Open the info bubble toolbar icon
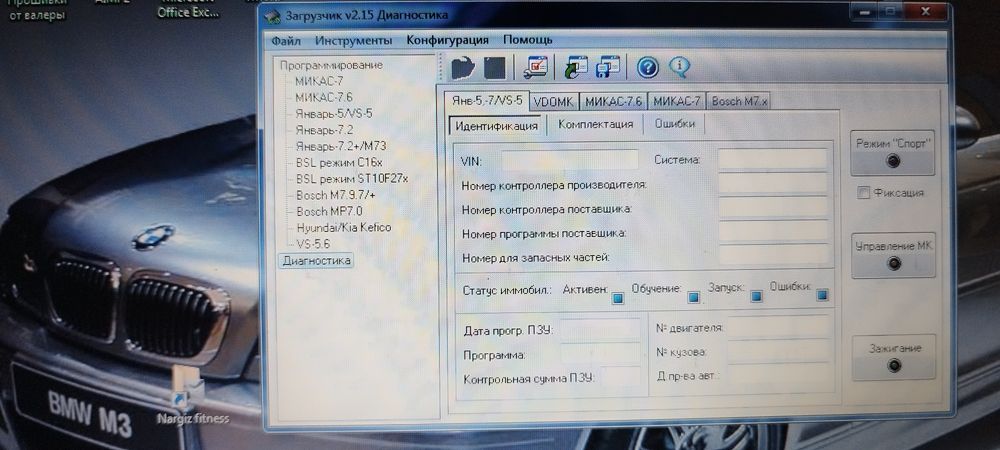Screen dimensions: 1000x450 click(x=680, y=66)
